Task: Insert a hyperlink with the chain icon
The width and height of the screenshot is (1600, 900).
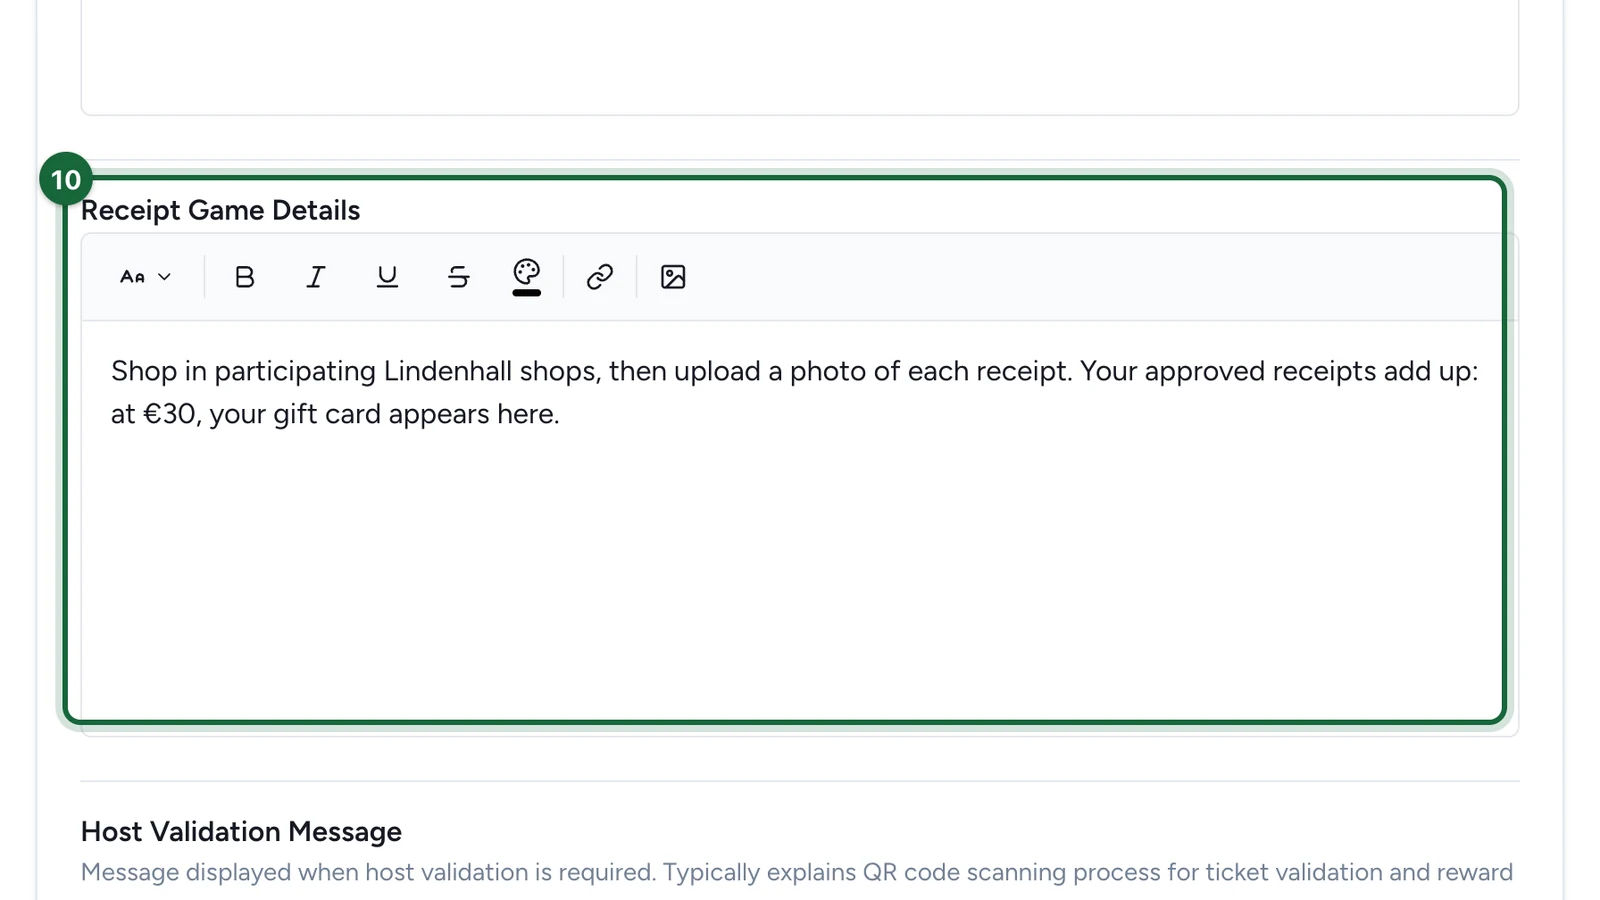Action: (x=600, y=277)
